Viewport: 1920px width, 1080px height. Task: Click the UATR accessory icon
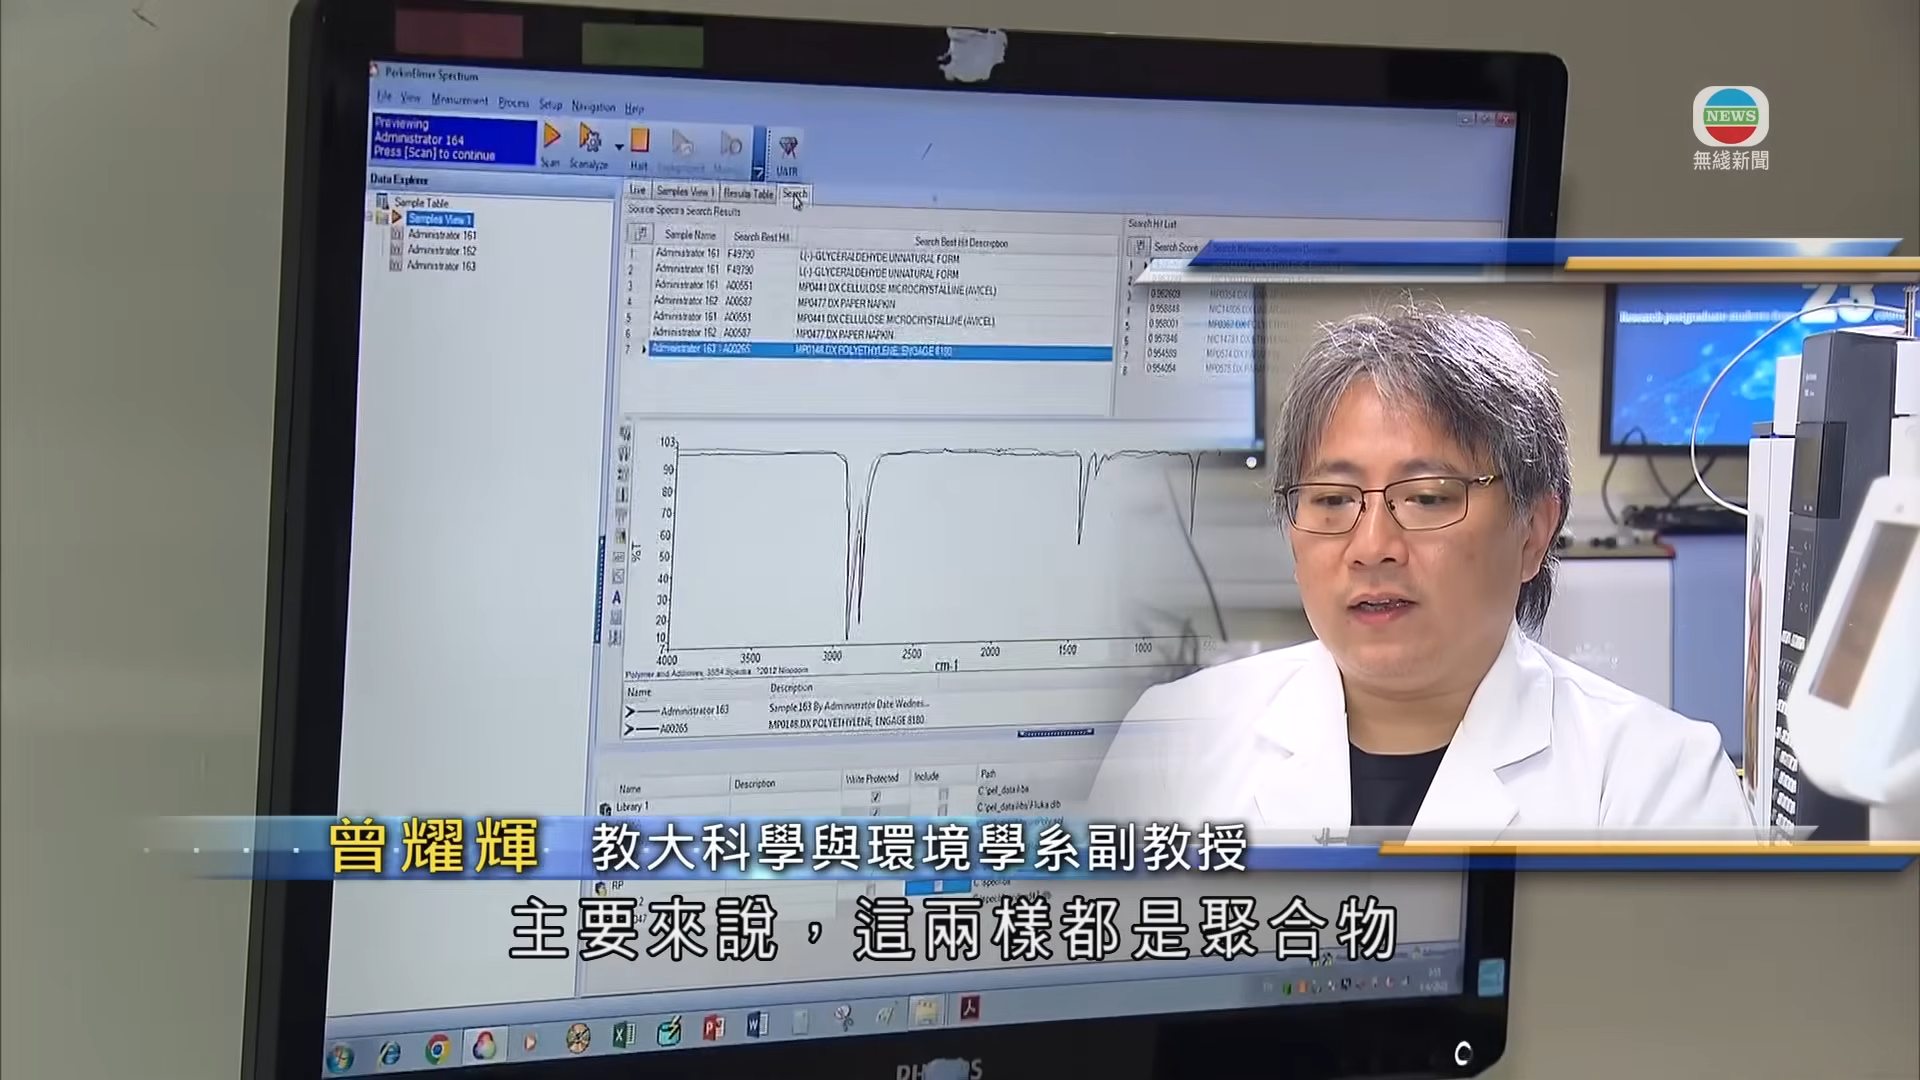788,148
